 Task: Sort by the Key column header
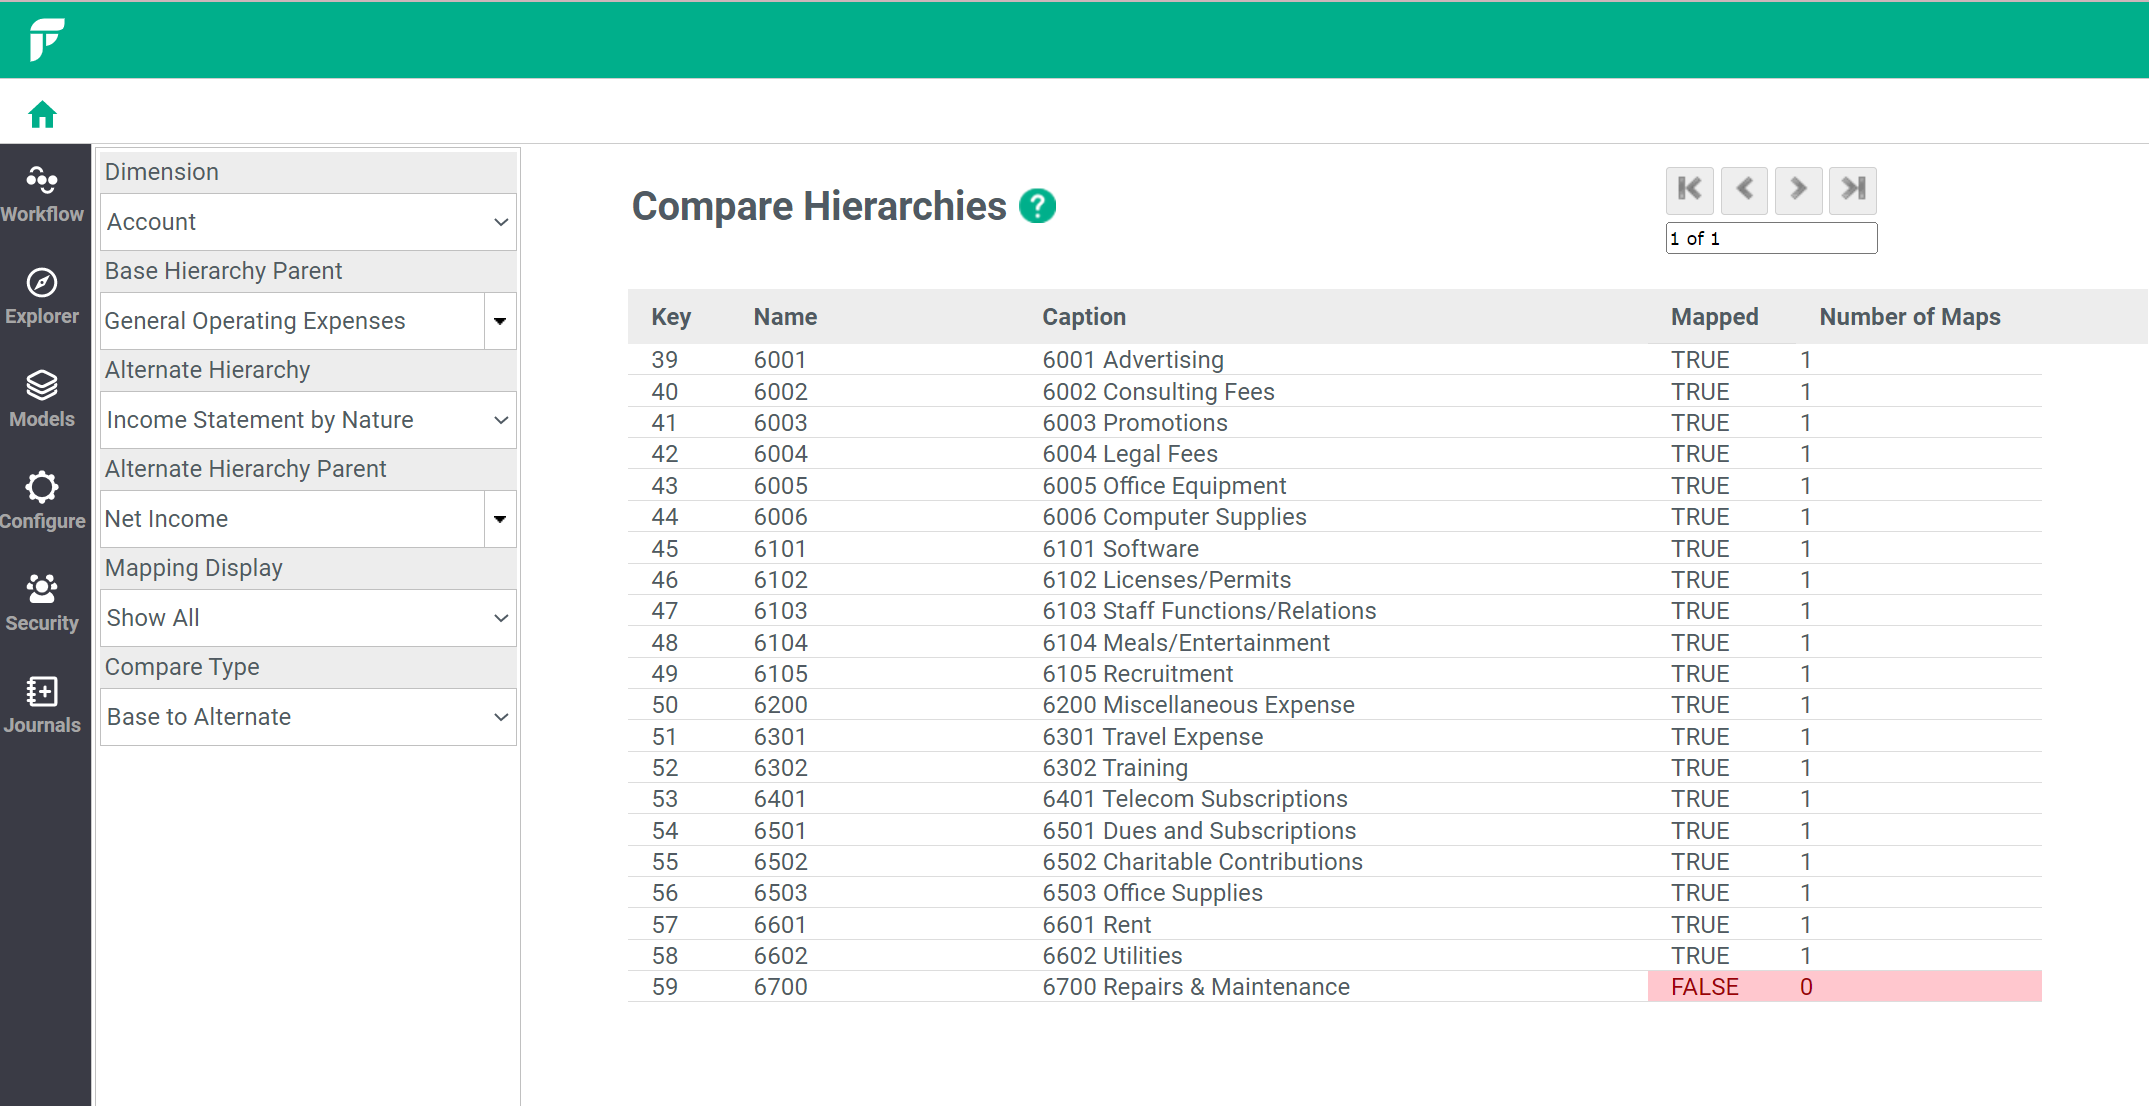click(x=671, y=317)
